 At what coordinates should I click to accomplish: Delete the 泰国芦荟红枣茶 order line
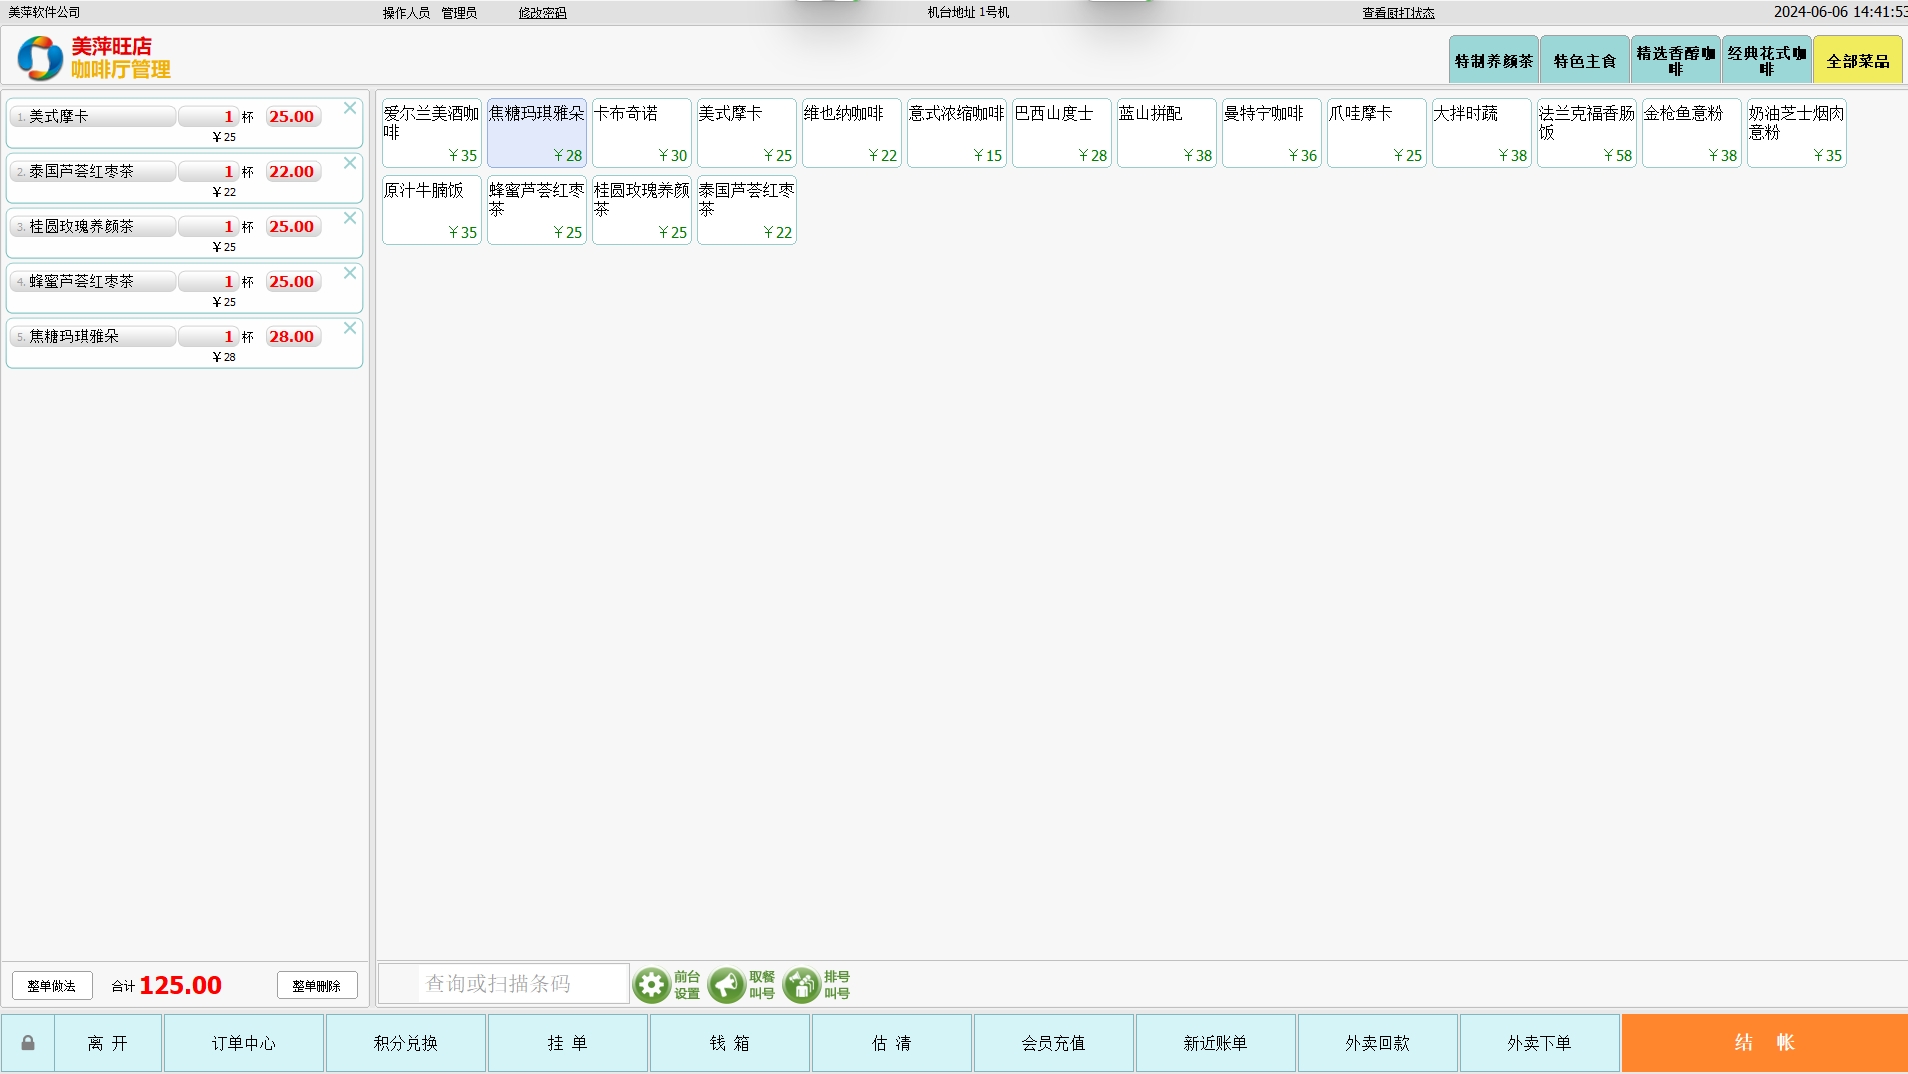(350, 163)
